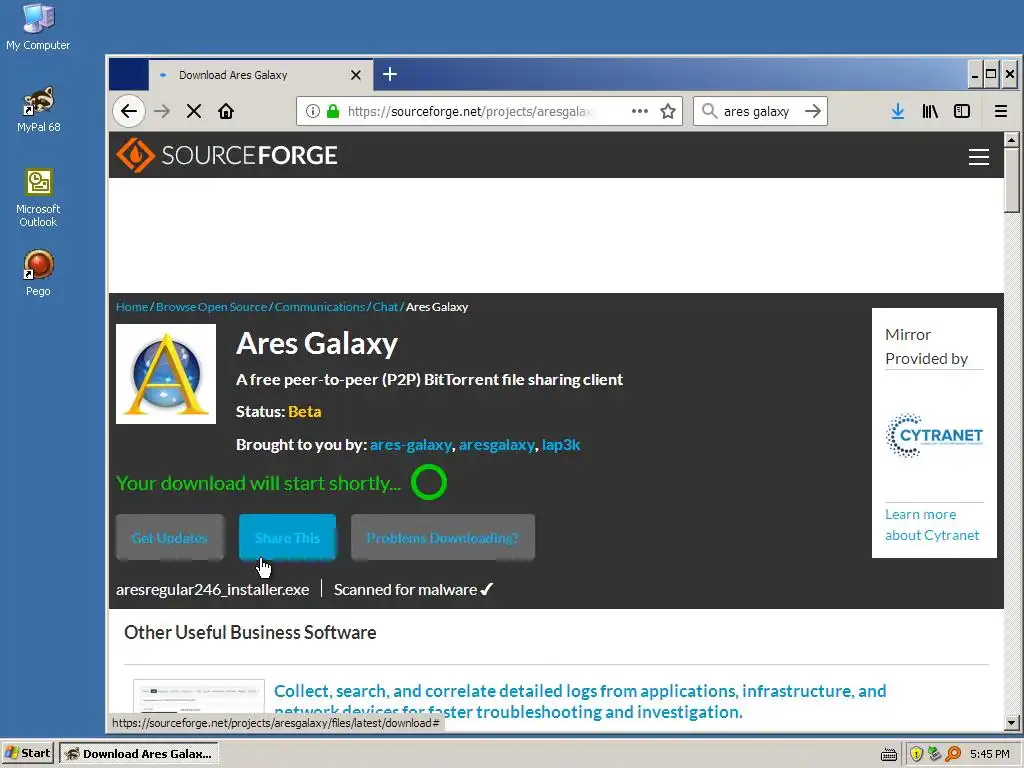Open Pego desktop shortcut

pos(38,273)
